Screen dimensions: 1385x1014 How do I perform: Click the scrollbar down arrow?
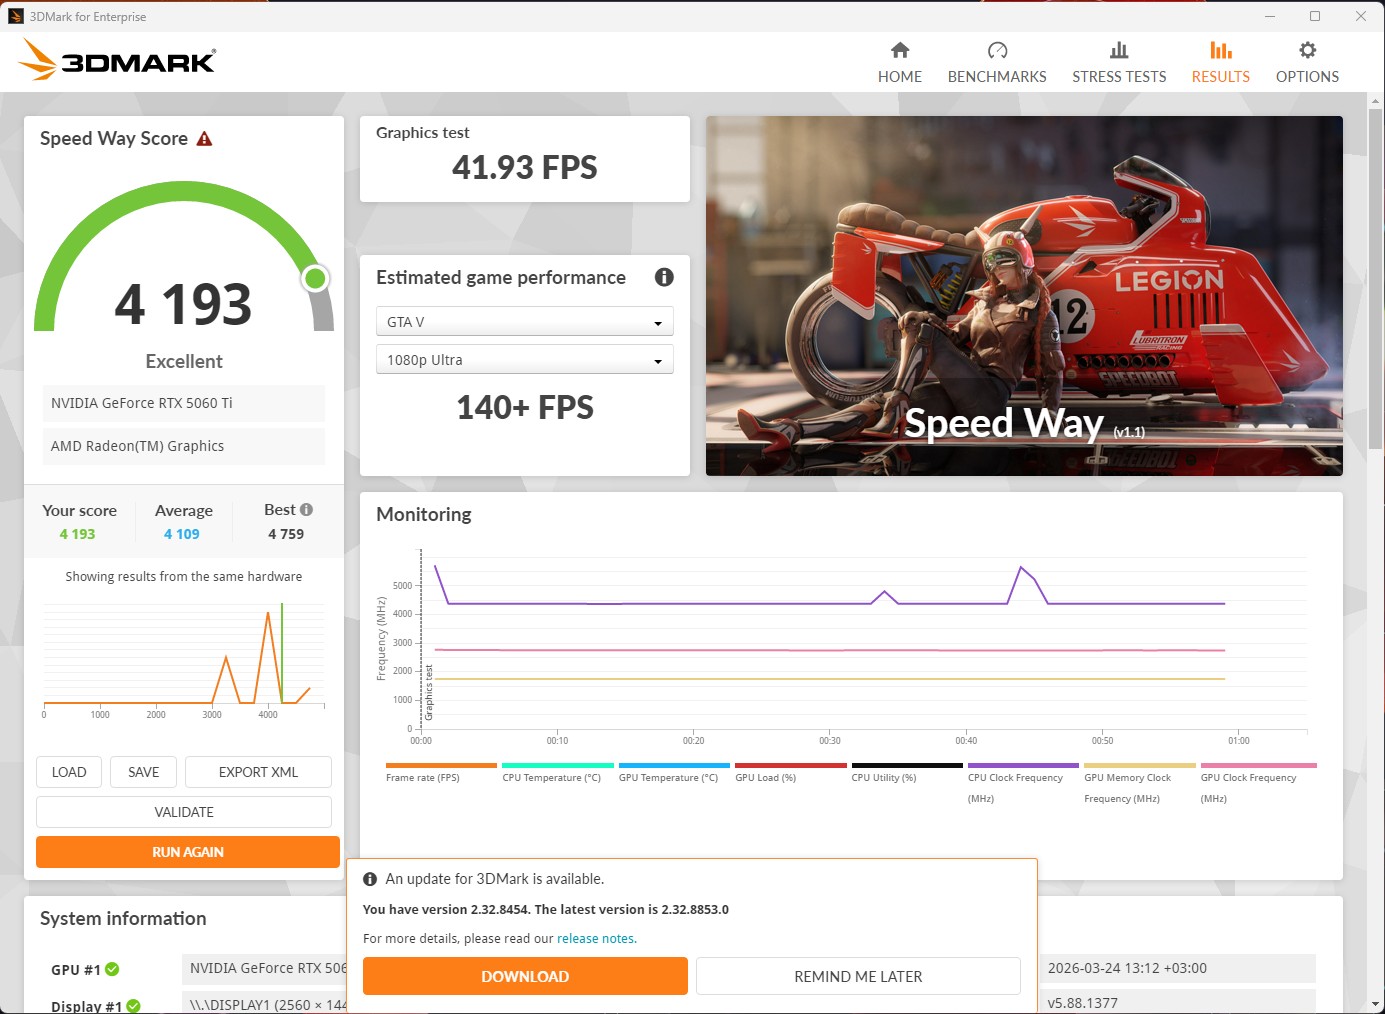point(1376,1004)
